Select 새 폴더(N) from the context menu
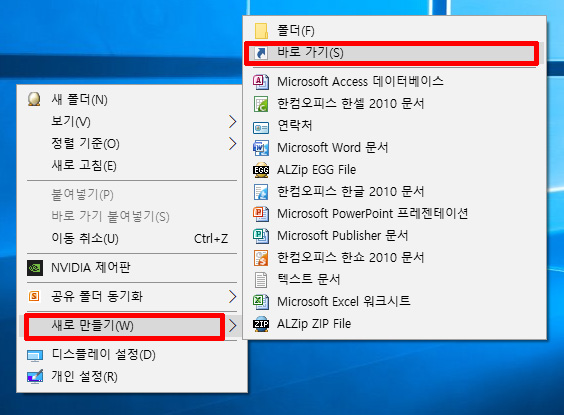Viewport: 564px width, 415px height. click(132, 99)
